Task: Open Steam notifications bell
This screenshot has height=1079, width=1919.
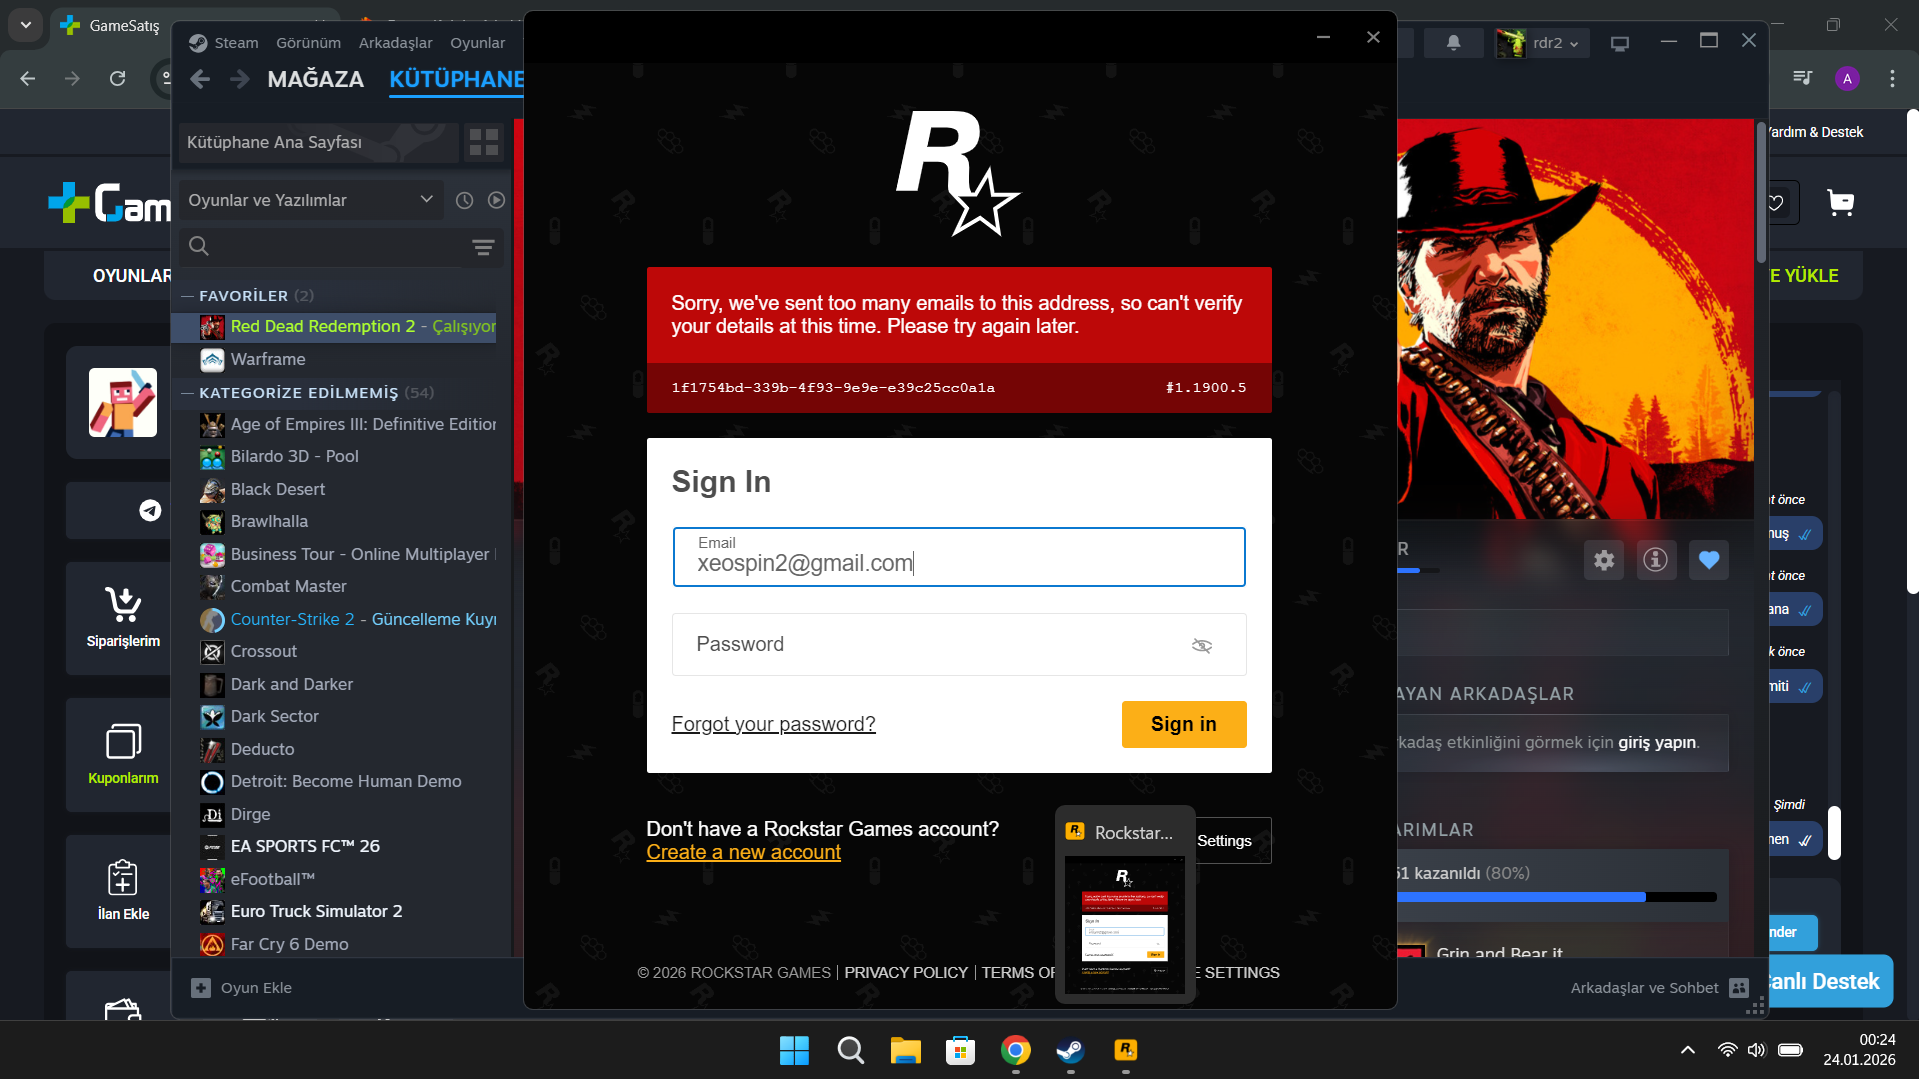Action: [1454, 43]
